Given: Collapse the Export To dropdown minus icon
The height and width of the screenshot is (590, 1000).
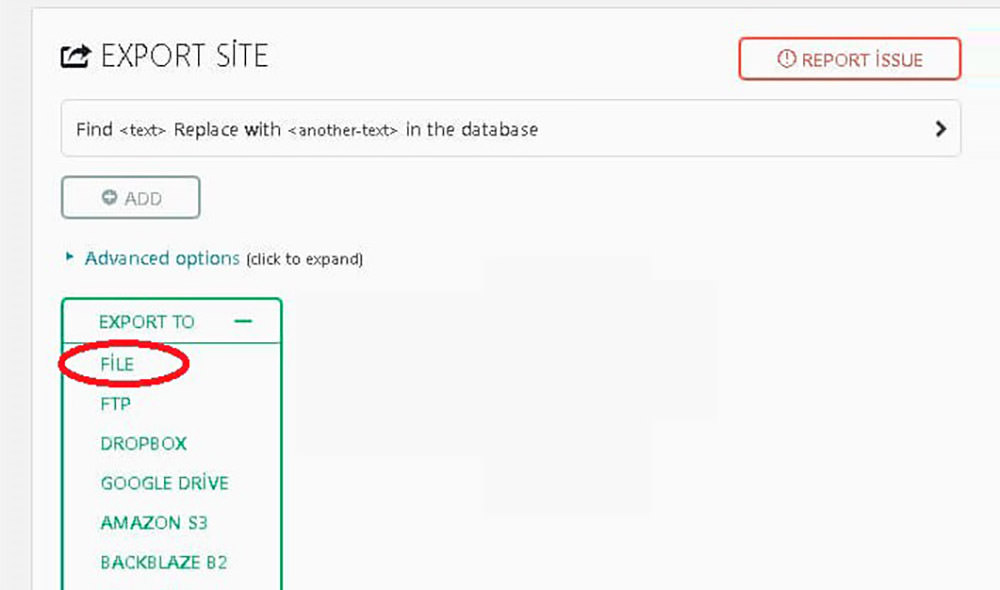Looking at the screenshot, I should pyautogui.click(x=243, y=321).
